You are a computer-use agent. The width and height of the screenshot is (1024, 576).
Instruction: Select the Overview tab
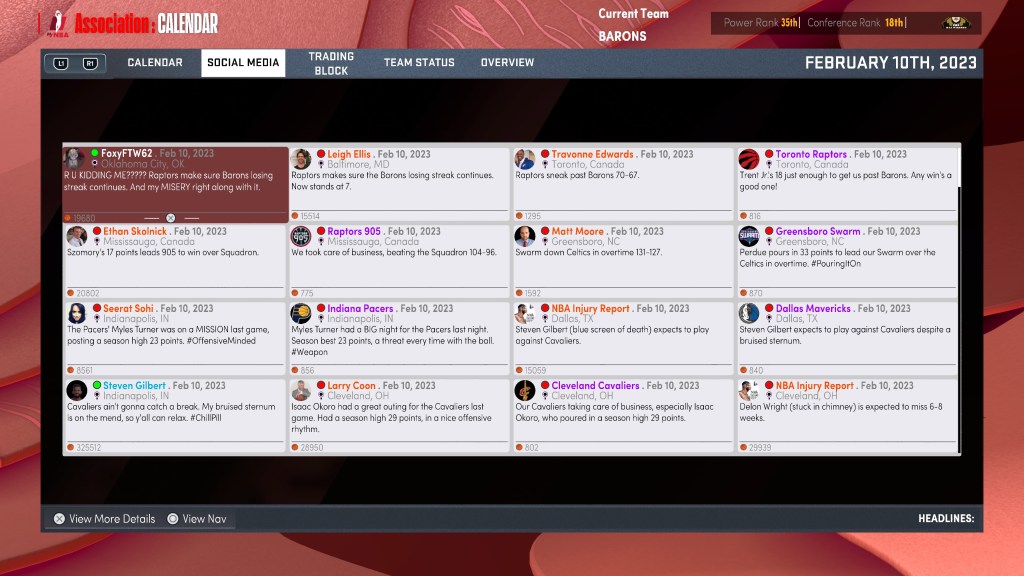point(507,63)
